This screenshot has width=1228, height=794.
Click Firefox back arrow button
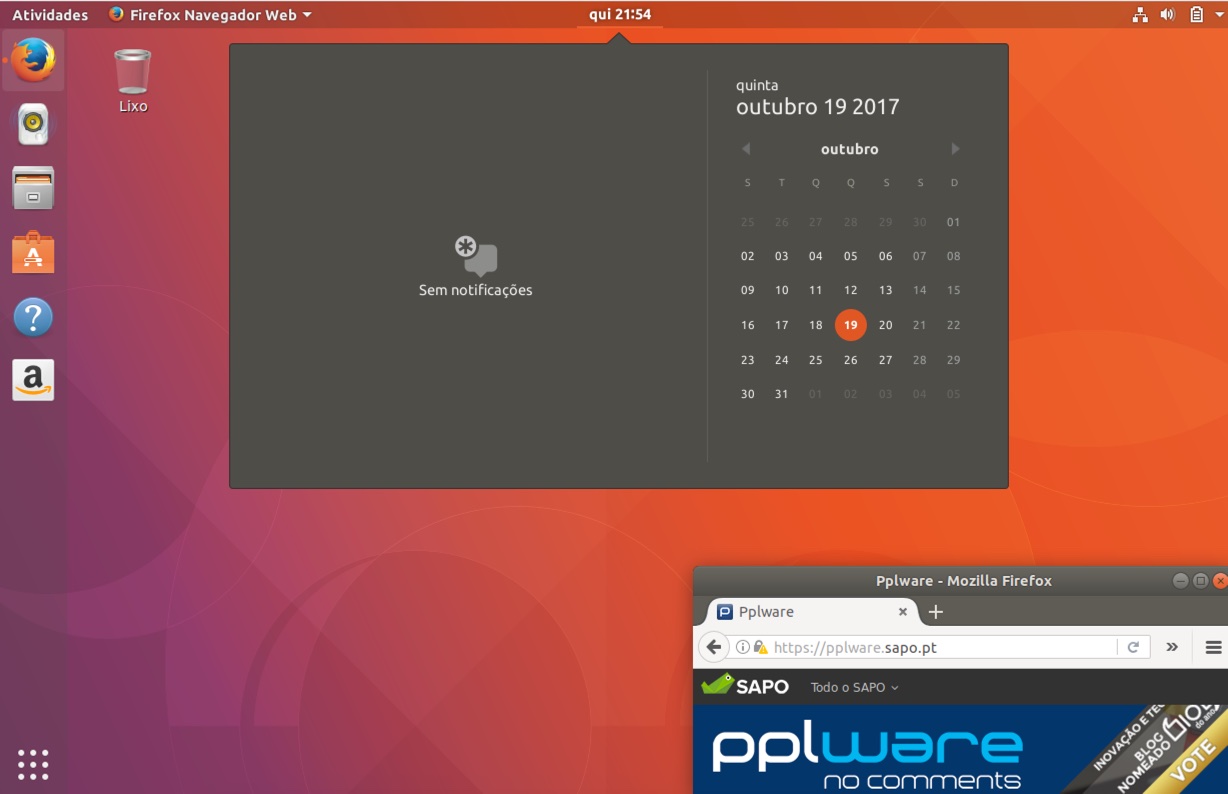pos(713,647)
